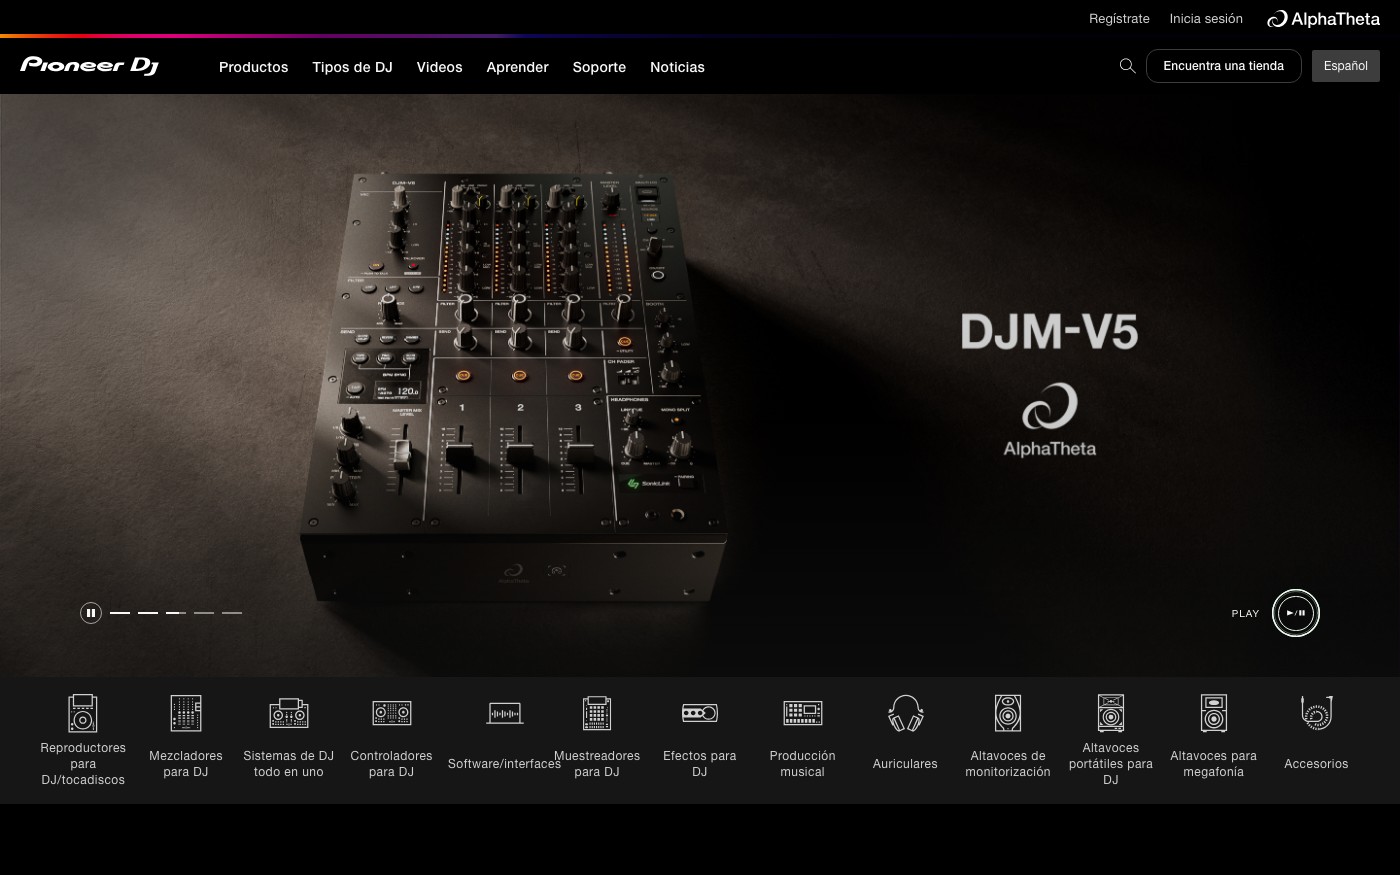Open the Español language selector
Image resolution: width=1400 pixels, height=875 pixels.
[x=1346, y=66]
